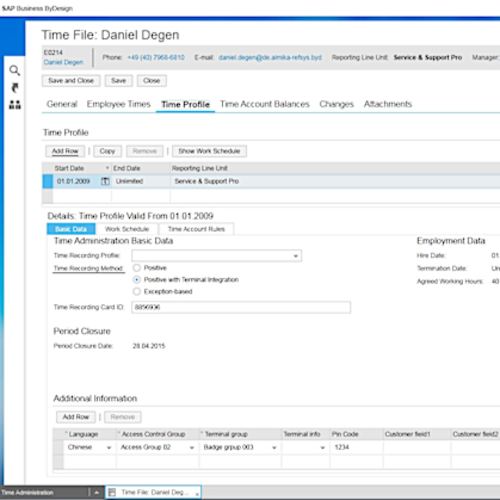Open the phone number link
Viewport: 500px width, 500px height.
click(156, 57)
